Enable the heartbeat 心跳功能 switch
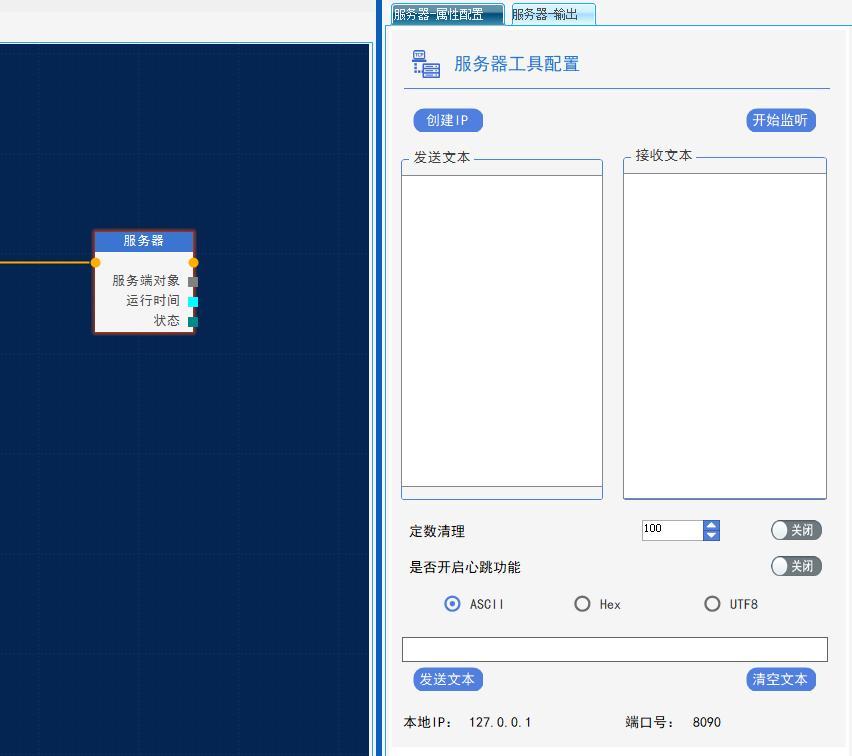The height and width of the screenshot is (756, 852). 795,566
